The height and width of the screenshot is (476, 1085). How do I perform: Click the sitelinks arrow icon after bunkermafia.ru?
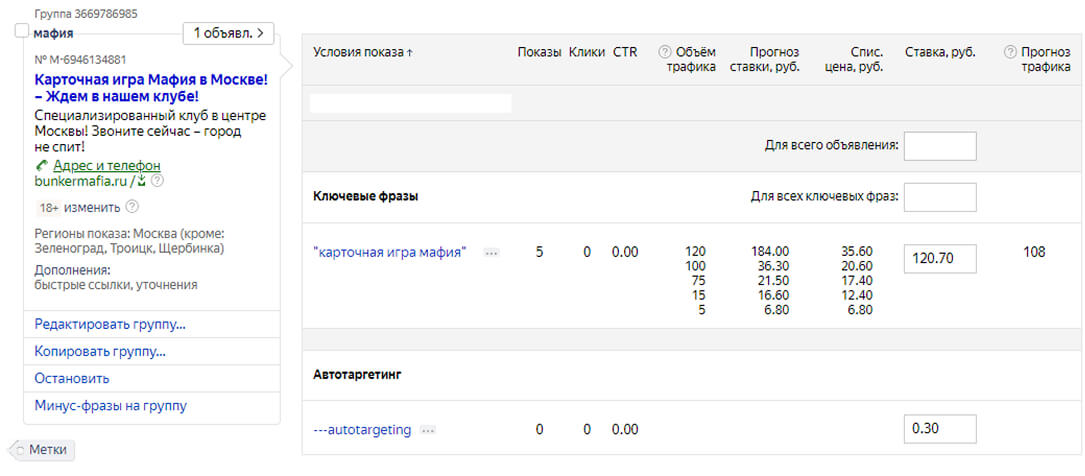click(141, 181)
